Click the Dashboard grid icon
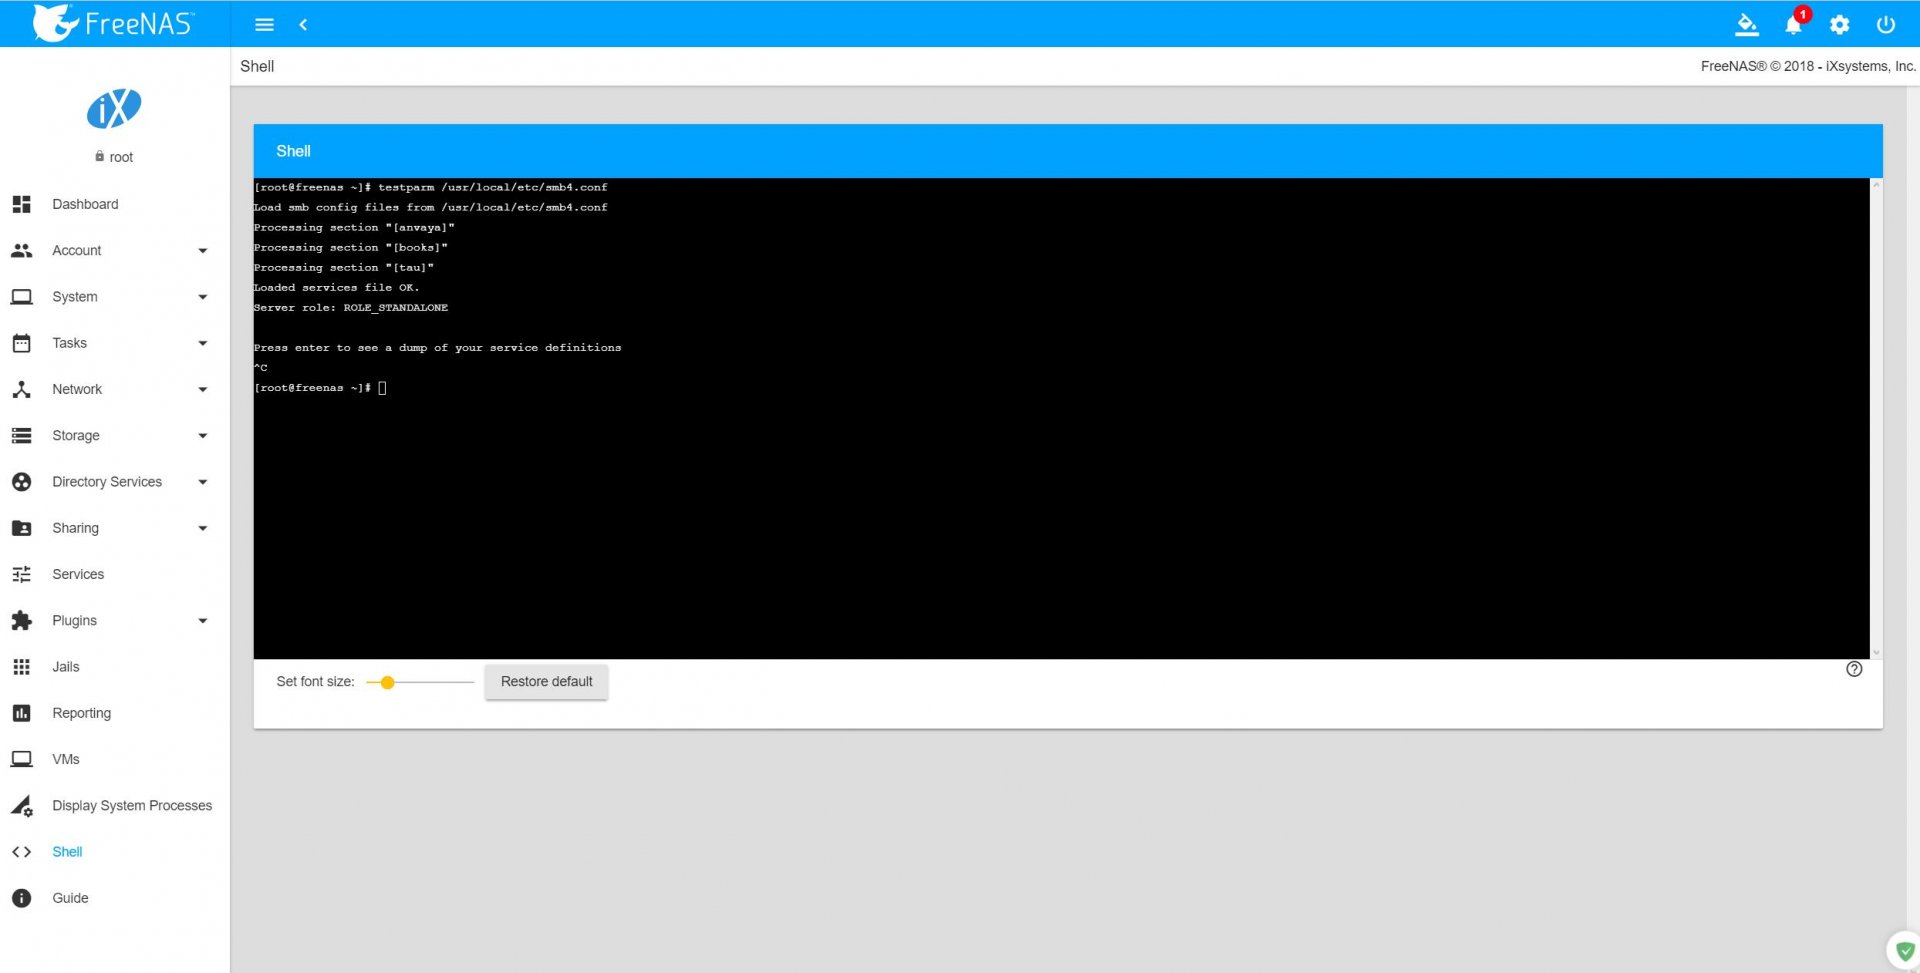 point(21,204)
